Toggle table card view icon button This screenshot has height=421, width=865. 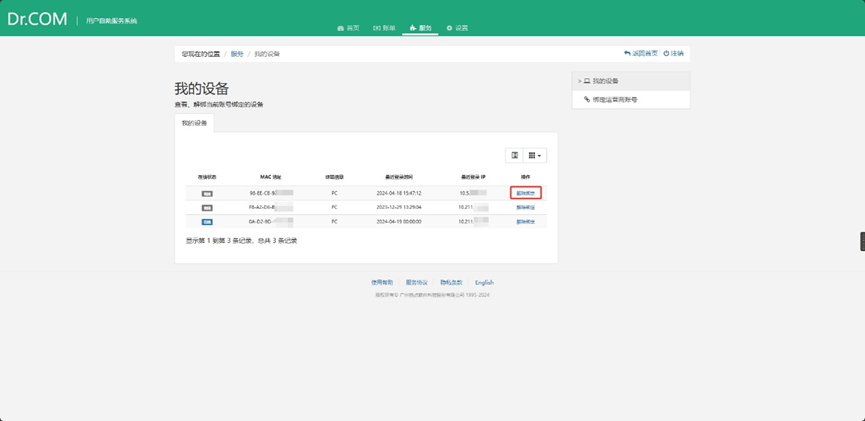(x=514, y=155)
